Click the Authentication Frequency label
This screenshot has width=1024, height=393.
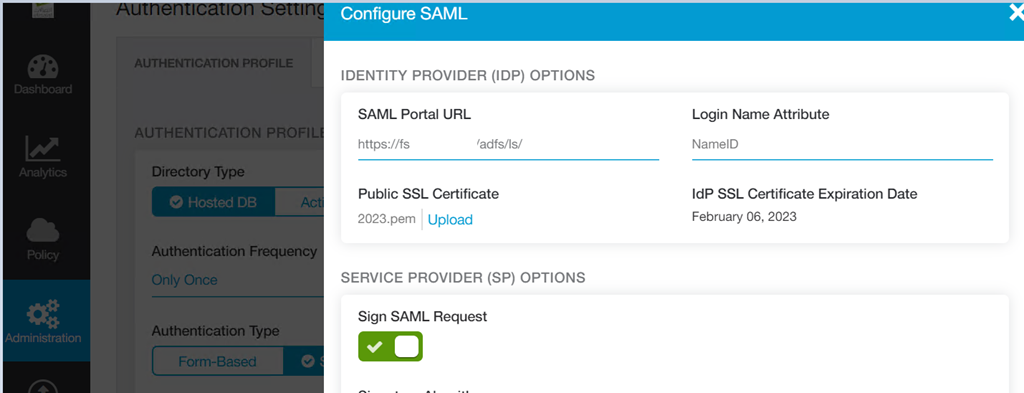click(234, 251)
